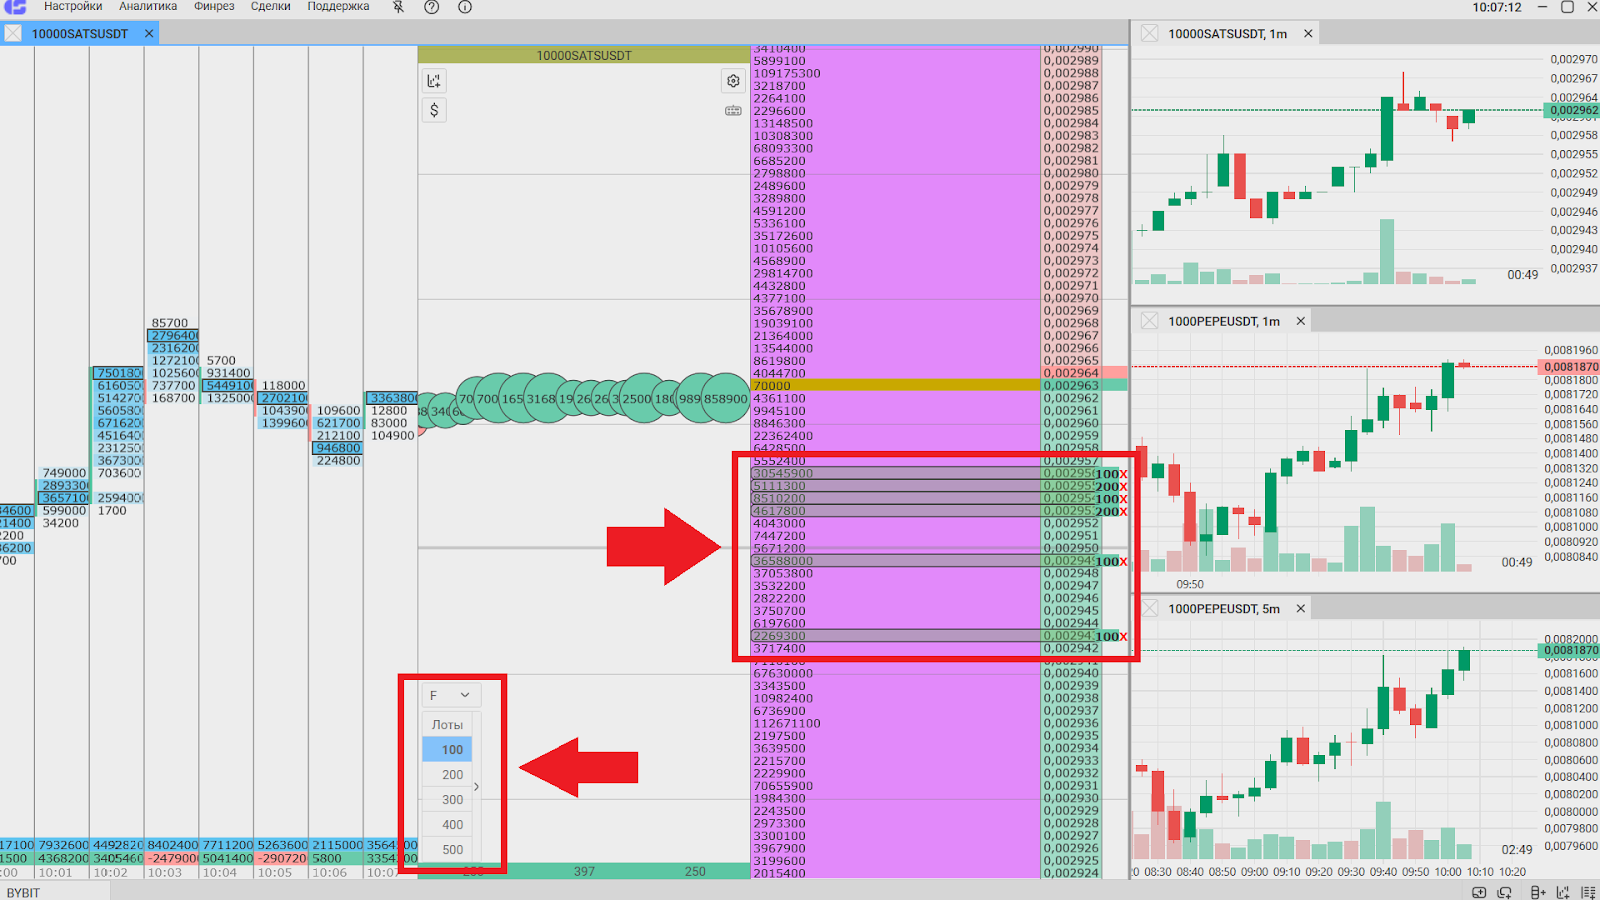Open the order book settings gear
This screenshot has height=900, width=1600.
(x=733, y=81)
